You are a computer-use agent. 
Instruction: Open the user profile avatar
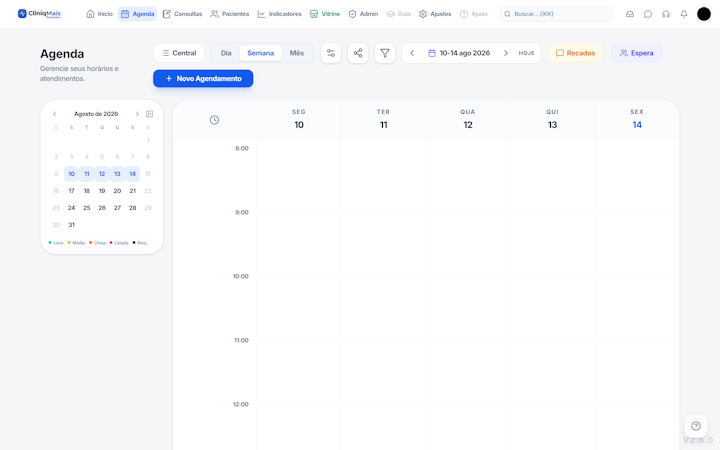pyautogui.click(x=703, y=14)
